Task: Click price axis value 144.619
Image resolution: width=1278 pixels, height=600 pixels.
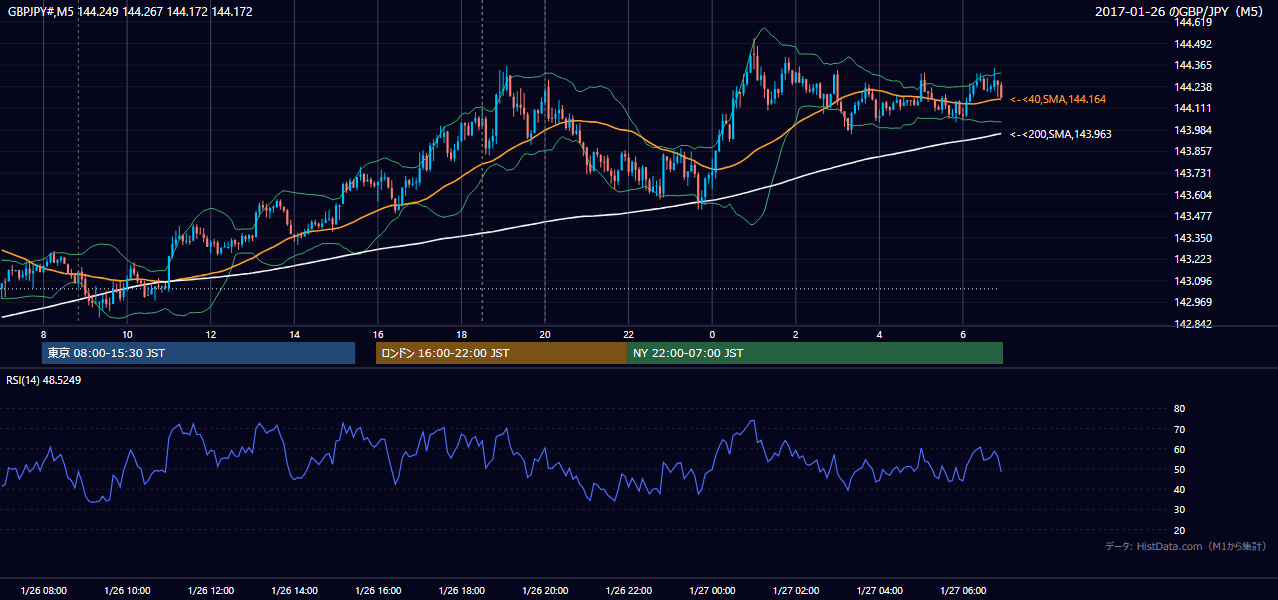Action: (x=1193, y=22)
